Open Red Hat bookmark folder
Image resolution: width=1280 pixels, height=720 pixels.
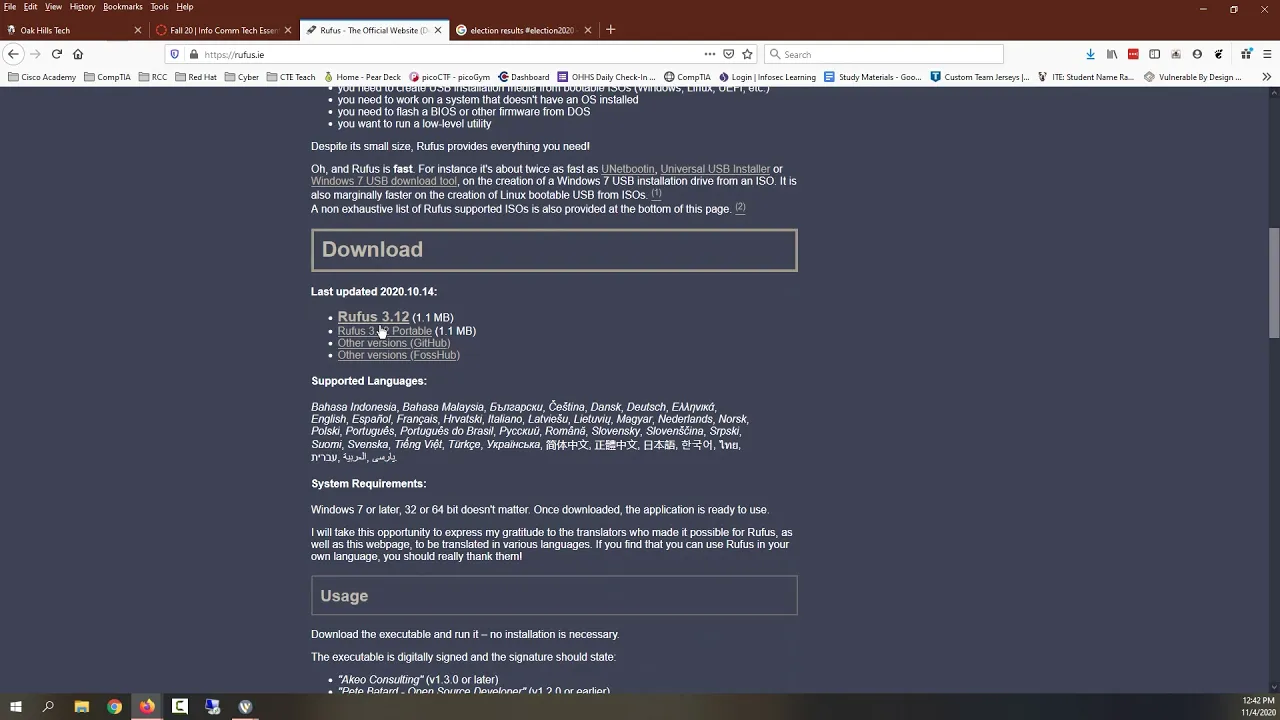(x=195, y=77)
